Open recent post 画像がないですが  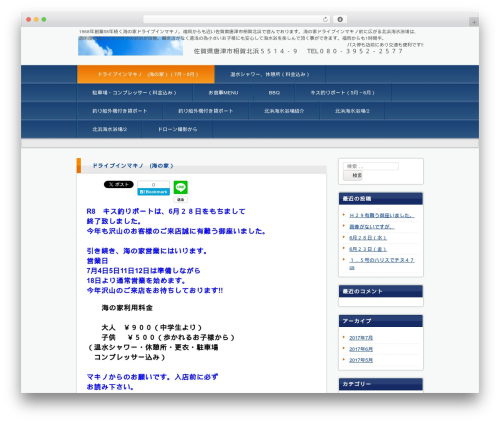click(x=372, y=227)
